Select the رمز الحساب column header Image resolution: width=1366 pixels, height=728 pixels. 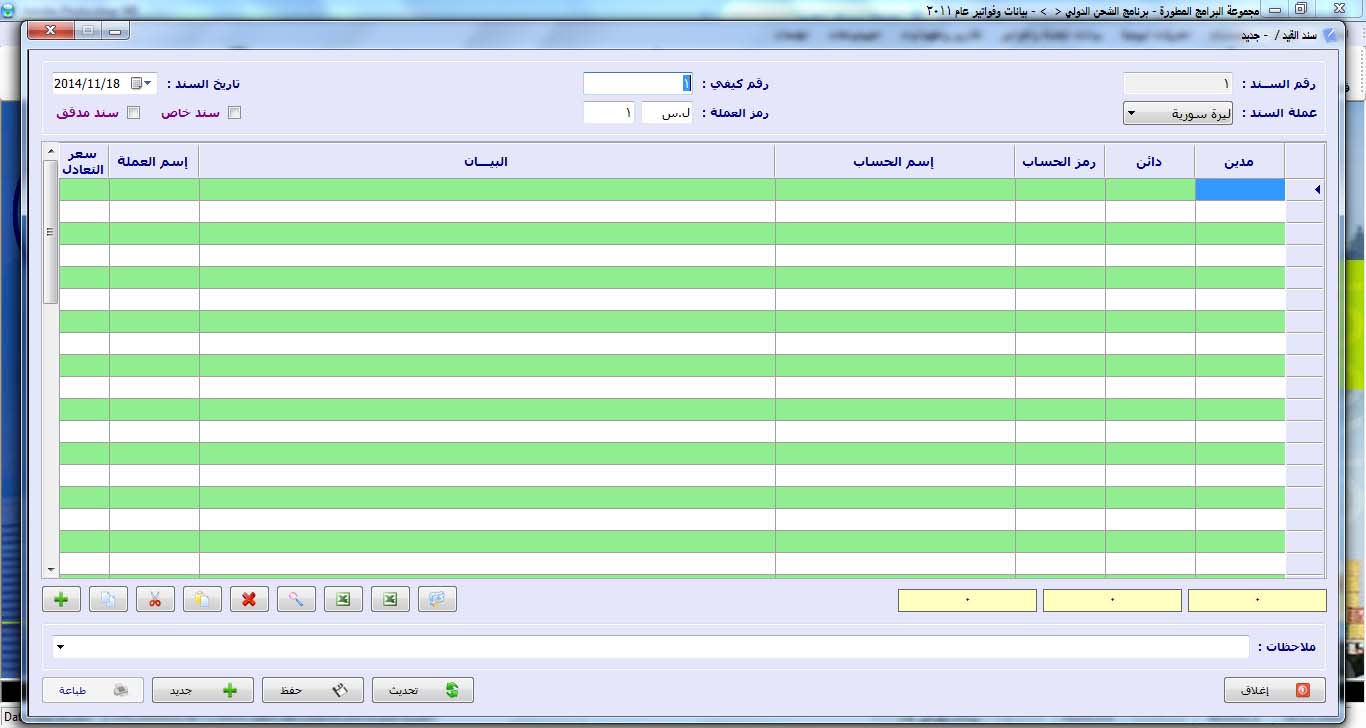pos(1060,161)
